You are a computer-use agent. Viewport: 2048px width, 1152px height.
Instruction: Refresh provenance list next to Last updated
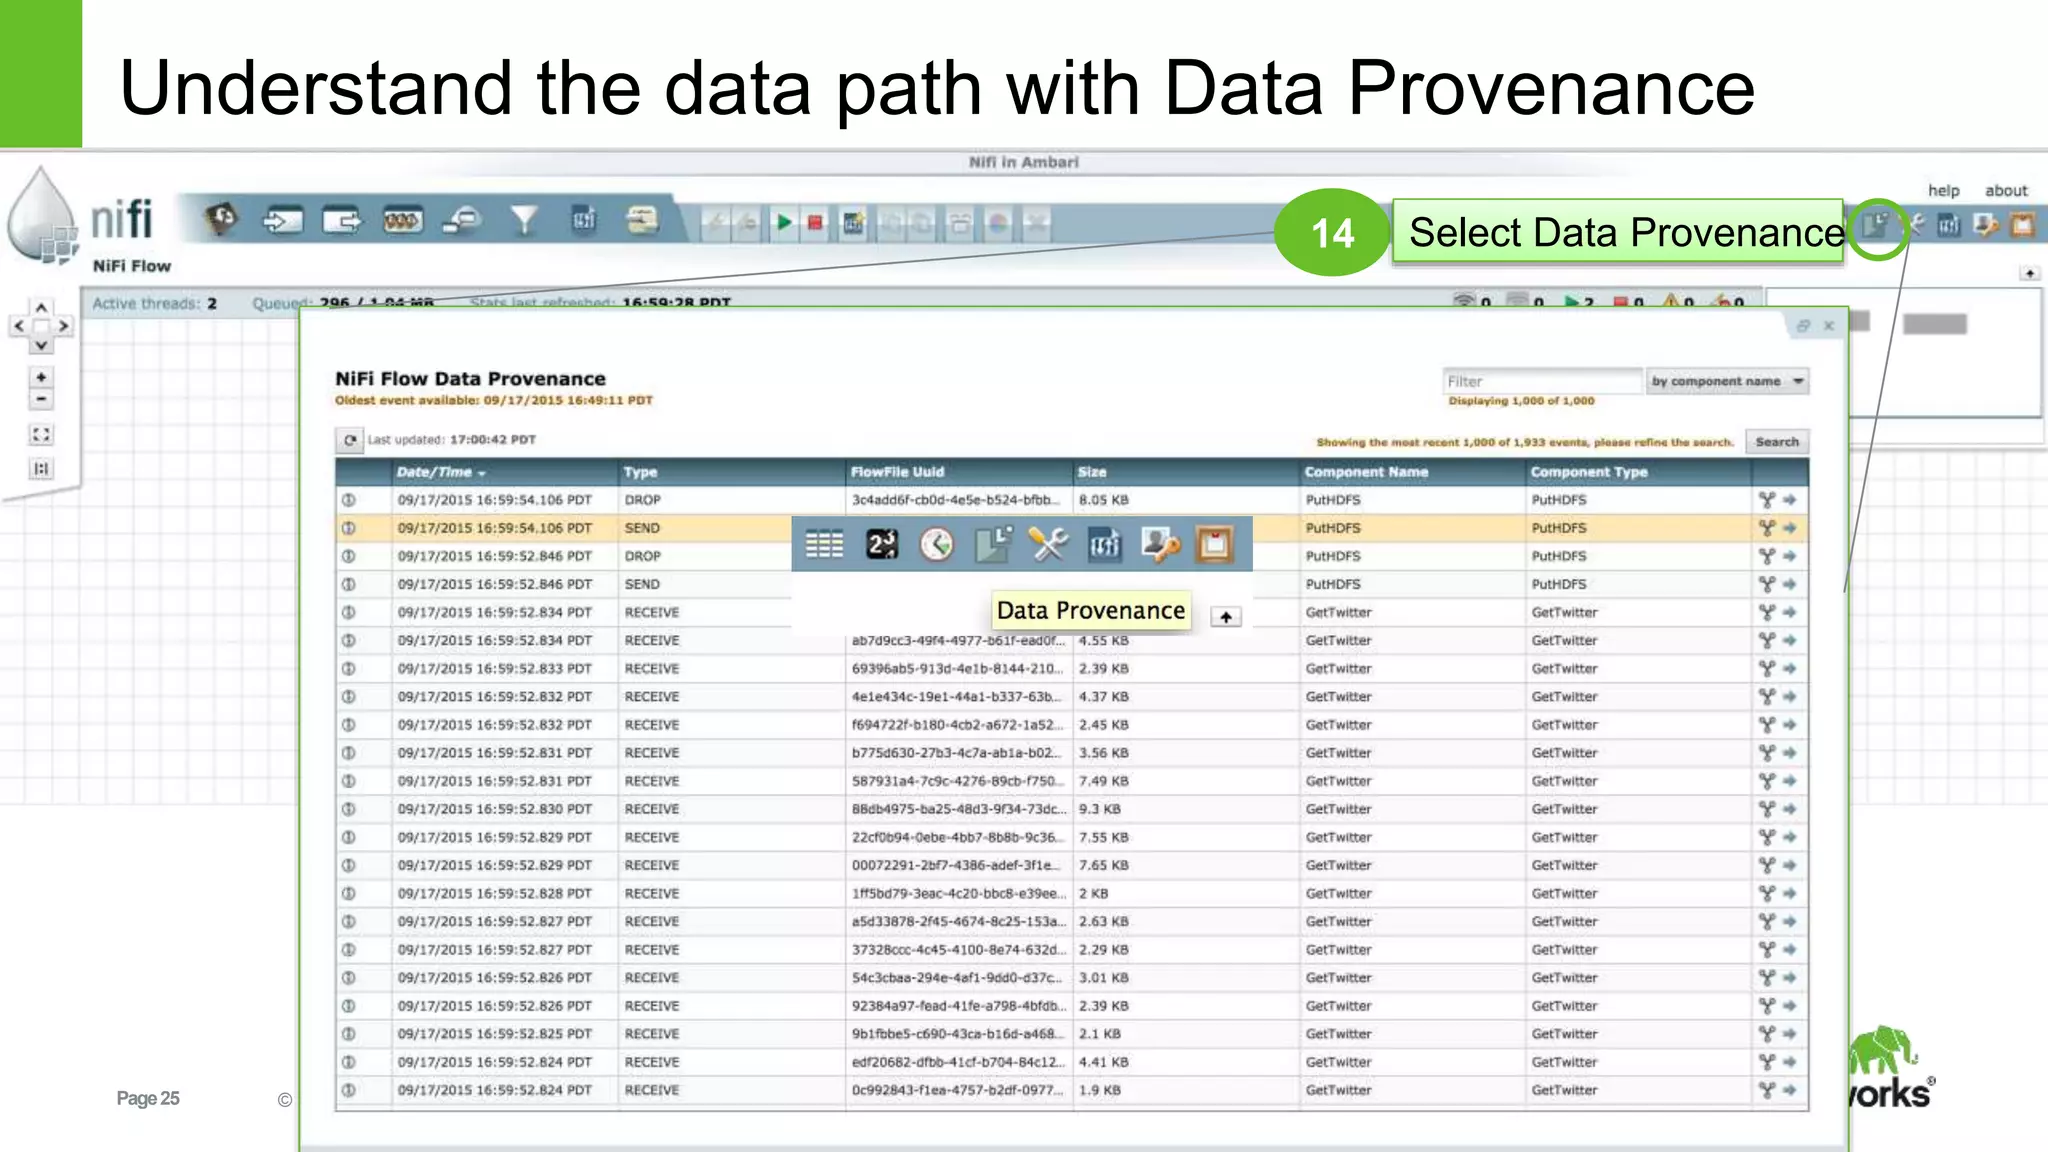coord(349,440)
